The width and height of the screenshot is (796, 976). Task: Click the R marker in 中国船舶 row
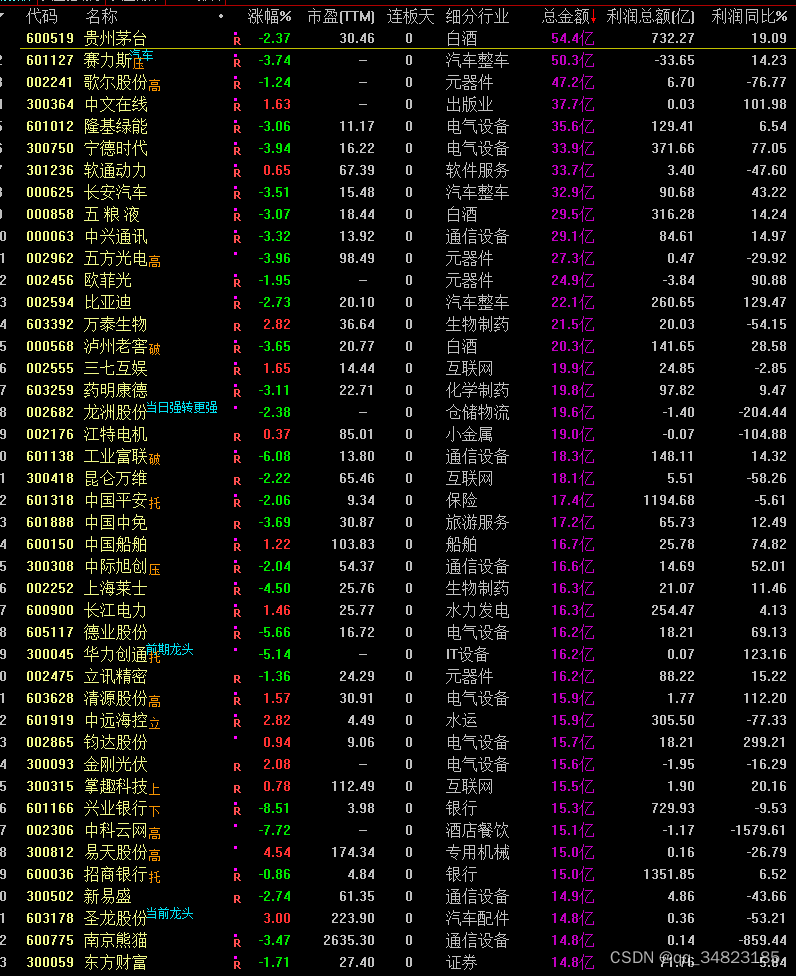point(237,546)
